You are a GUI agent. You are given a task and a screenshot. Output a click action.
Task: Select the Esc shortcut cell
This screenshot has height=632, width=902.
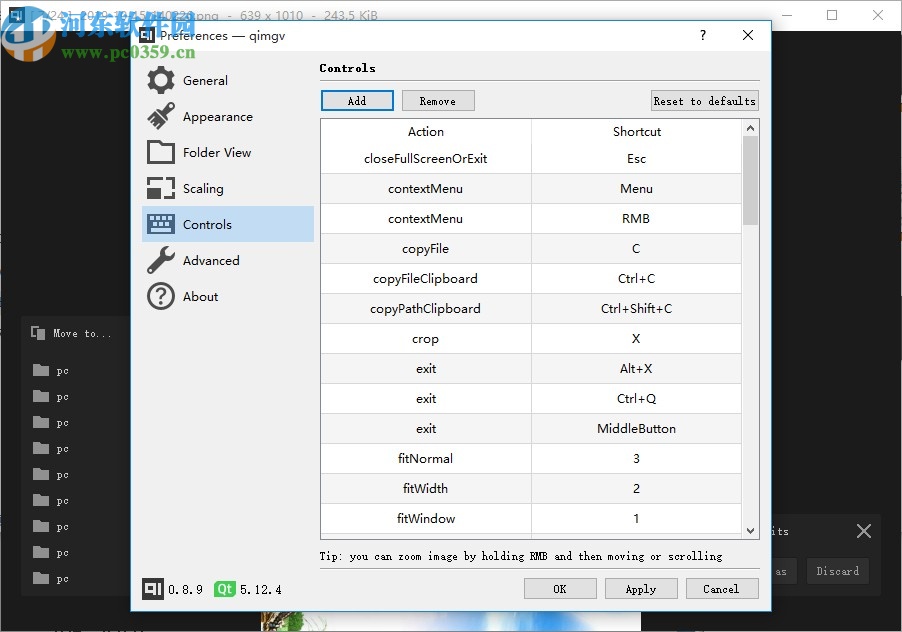[636, 159]
